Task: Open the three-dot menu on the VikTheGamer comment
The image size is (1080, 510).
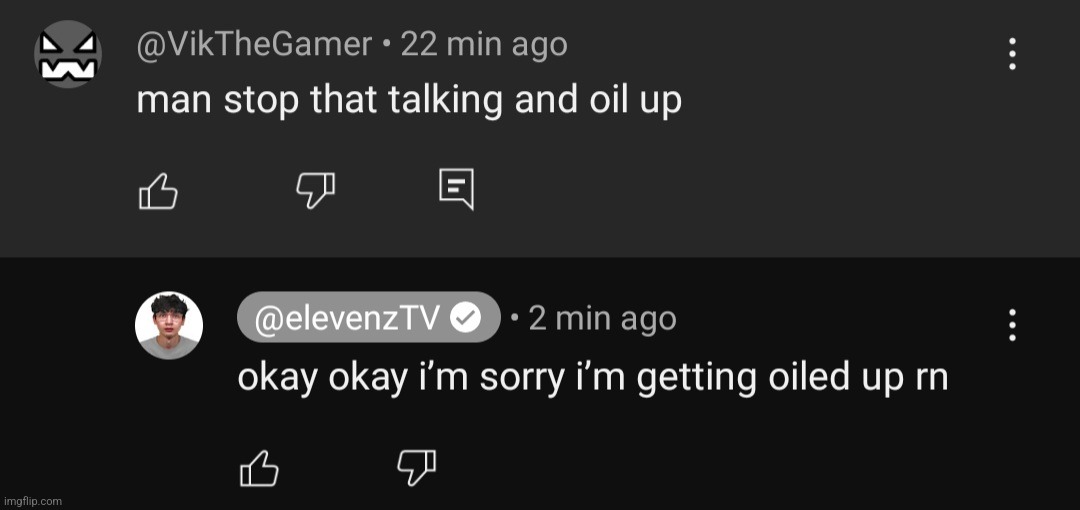Action: point(1012,54)
